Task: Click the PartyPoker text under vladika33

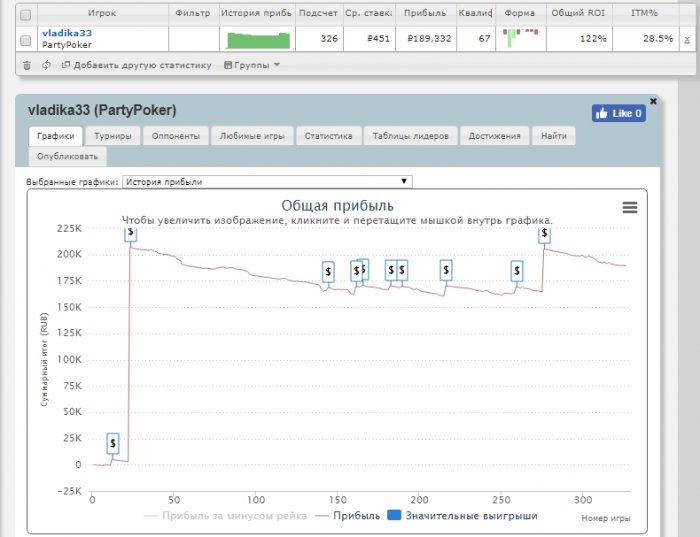Action: (67, 45)
